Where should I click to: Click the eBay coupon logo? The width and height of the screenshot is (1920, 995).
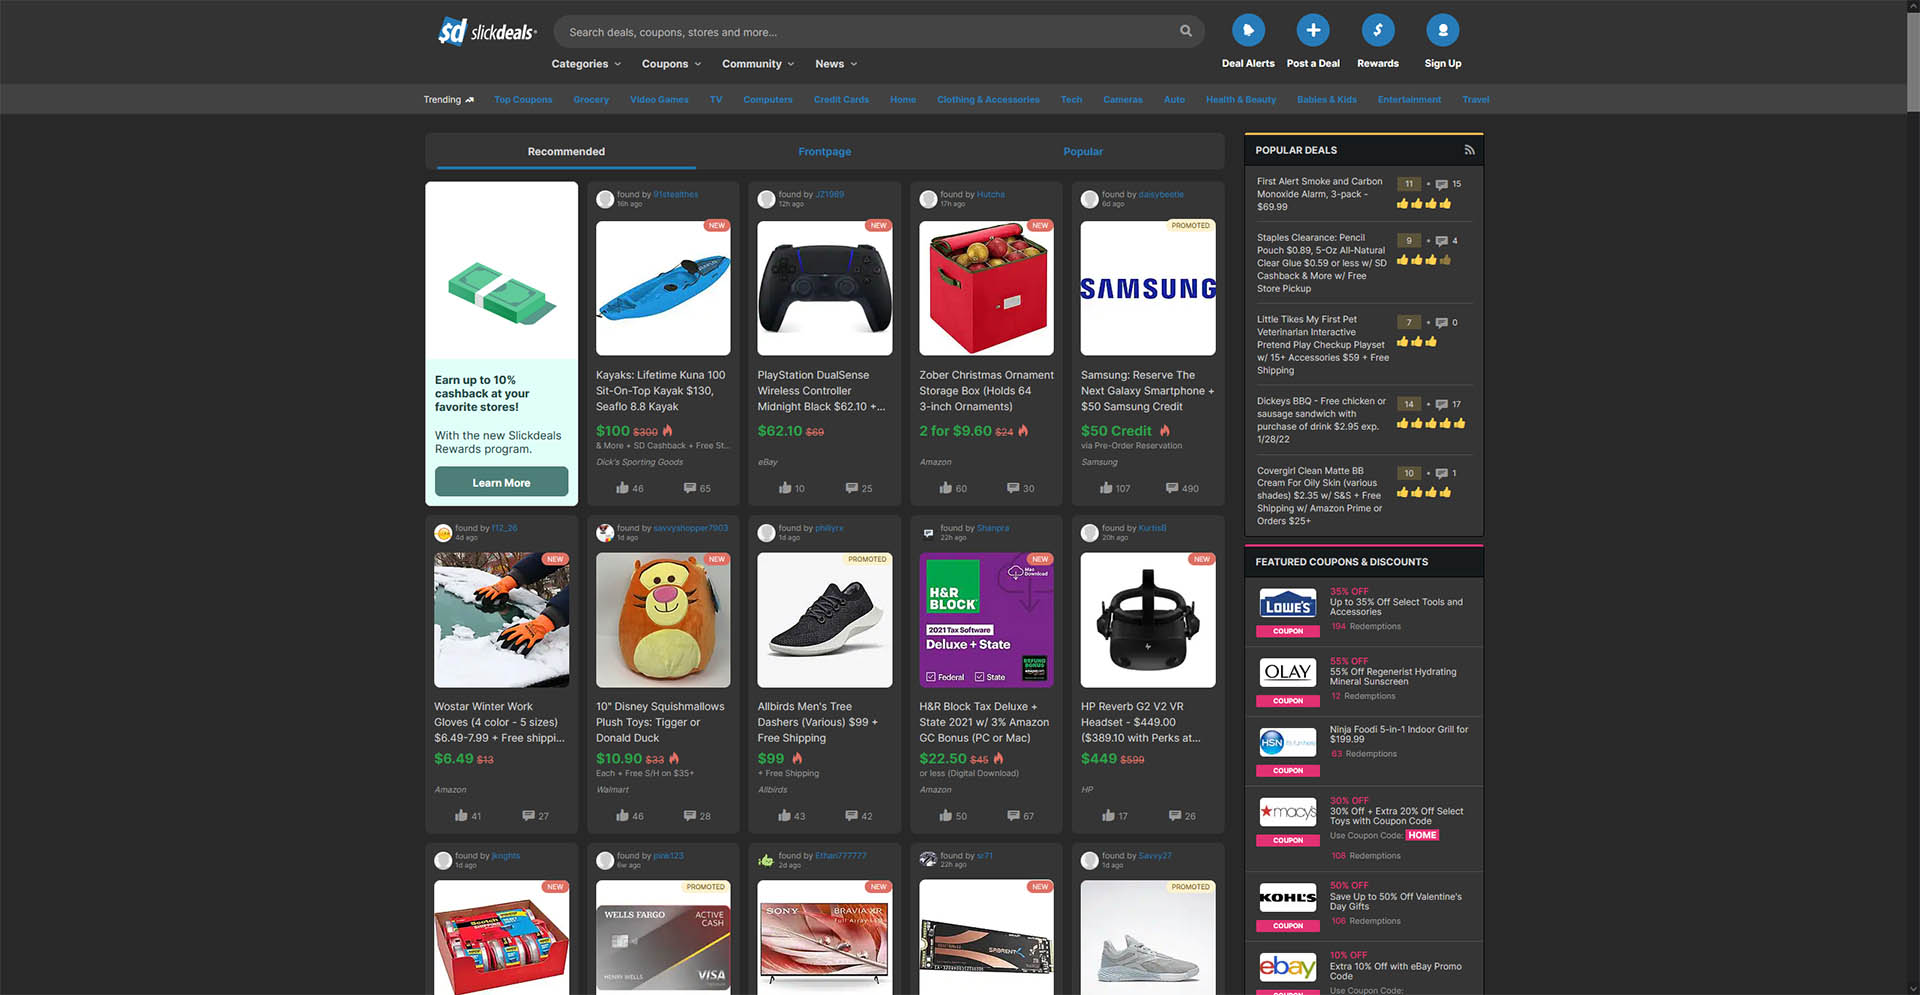(x=1288, y=967)
